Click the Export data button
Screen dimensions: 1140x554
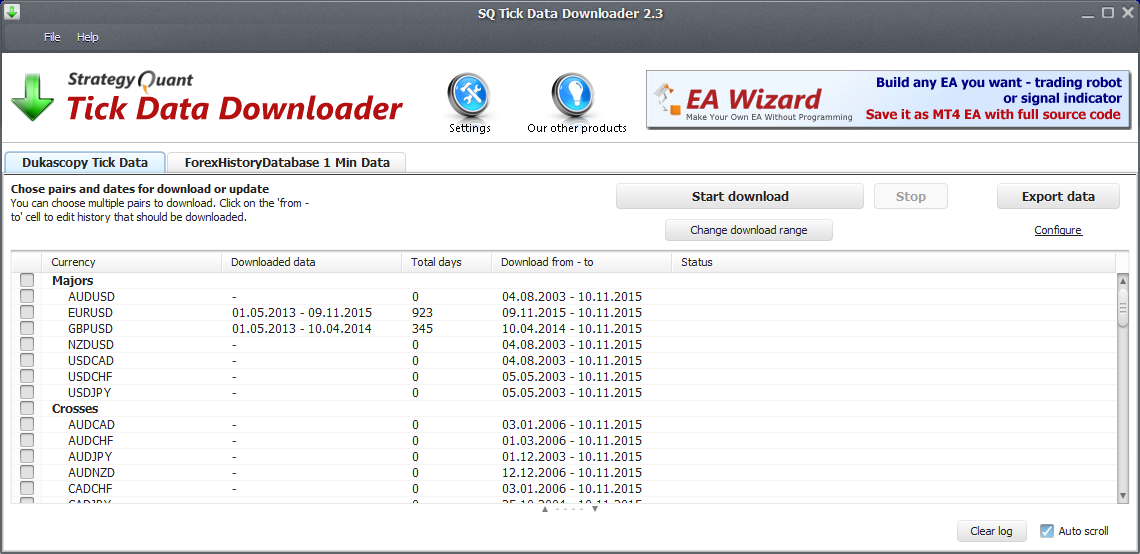(x=1058, y=196)
